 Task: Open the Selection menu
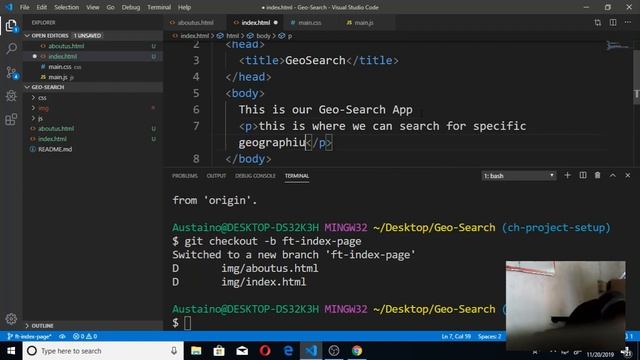click(x=67, y=7)
